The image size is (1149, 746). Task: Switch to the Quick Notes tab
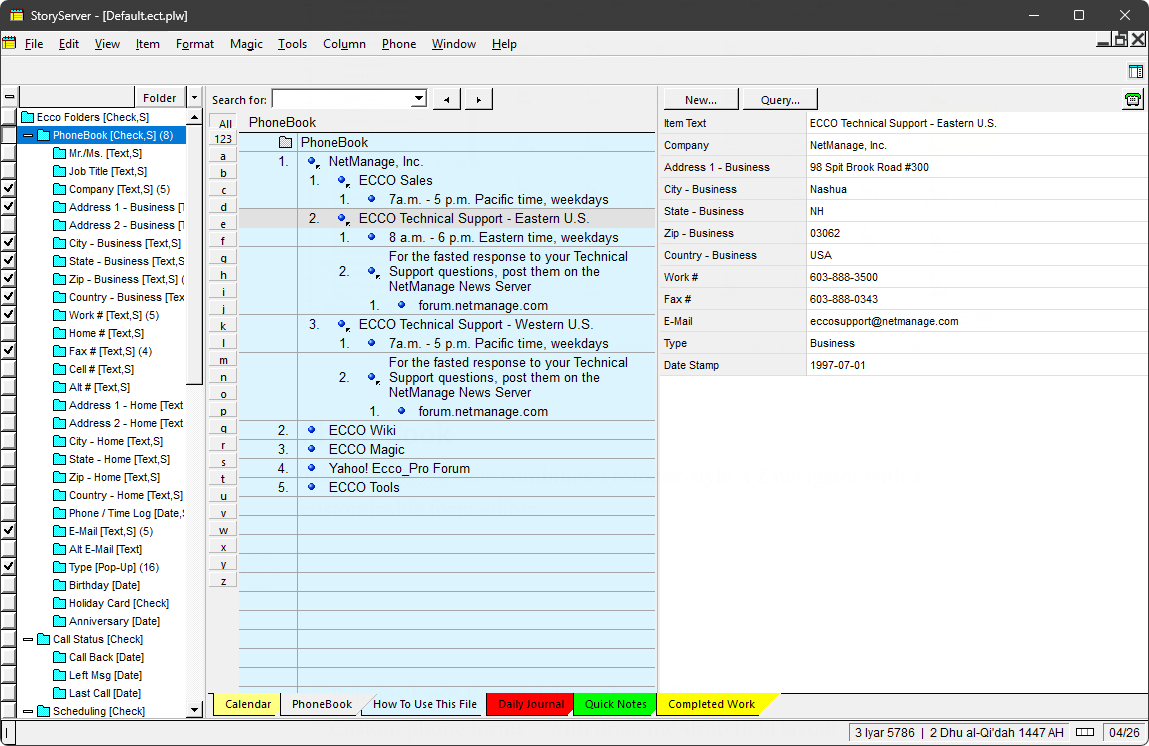tap(616, 704)
